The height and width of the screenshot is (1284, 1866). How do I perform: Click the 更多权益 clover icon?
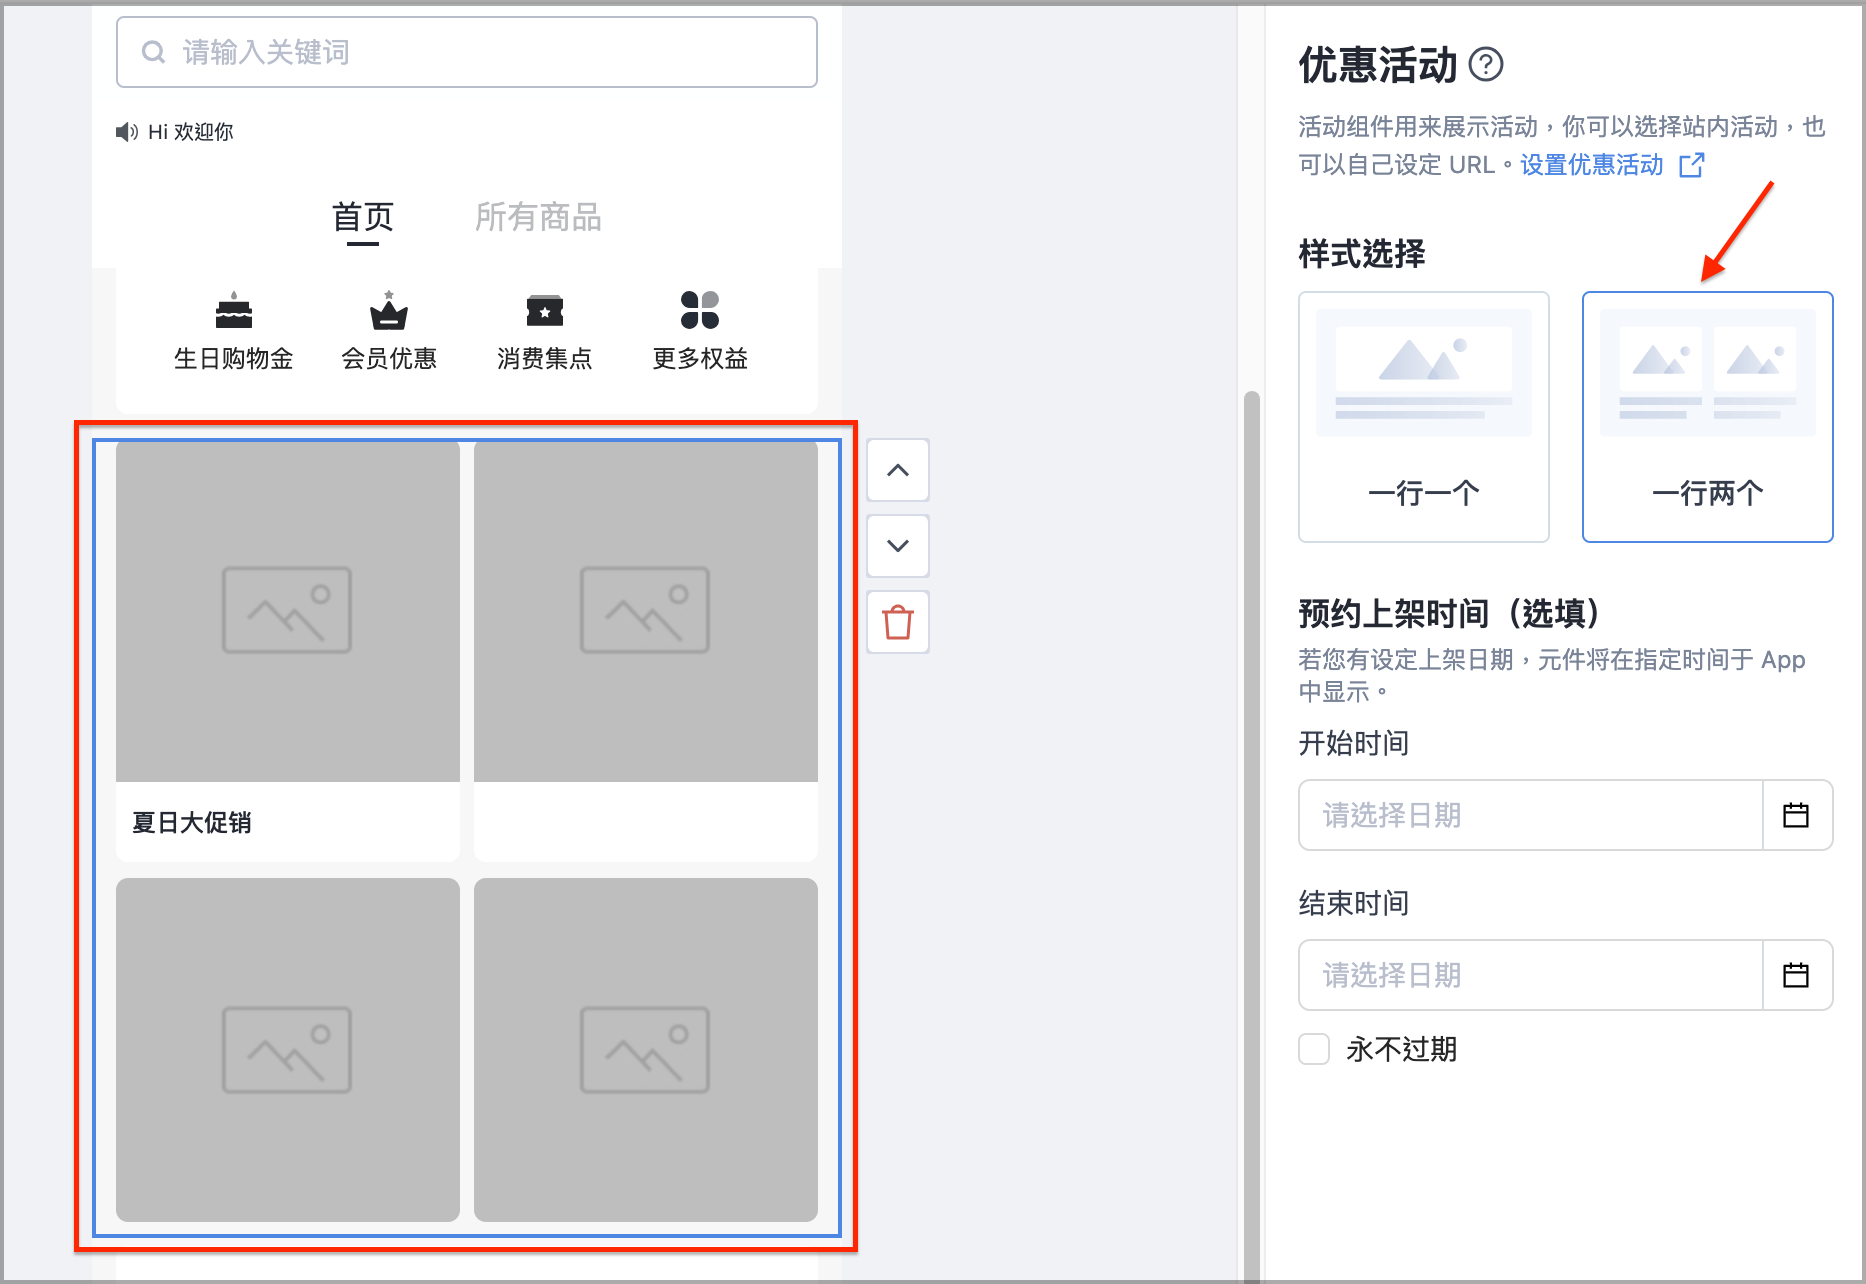[x=700, y=310]
